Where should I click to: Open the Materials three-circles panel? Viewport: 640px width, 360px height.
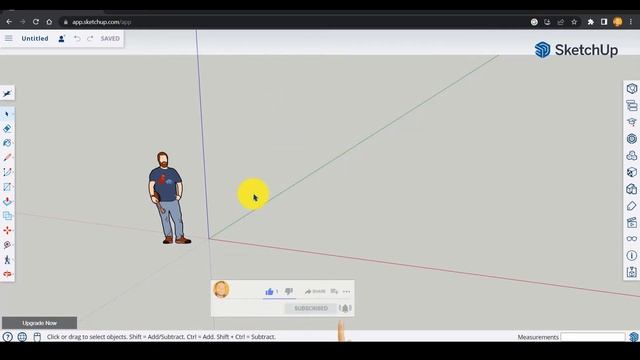pos(631,156)
